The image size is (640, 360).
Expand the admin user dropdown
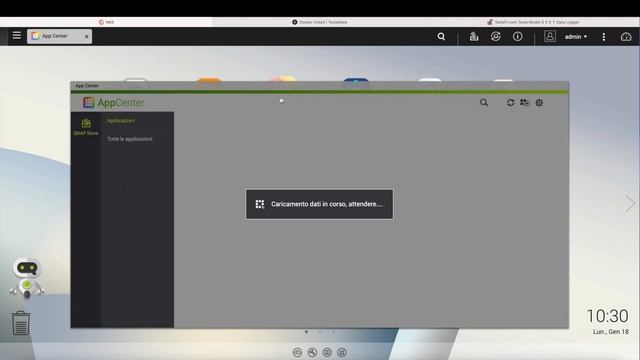[x=576, y=37]
